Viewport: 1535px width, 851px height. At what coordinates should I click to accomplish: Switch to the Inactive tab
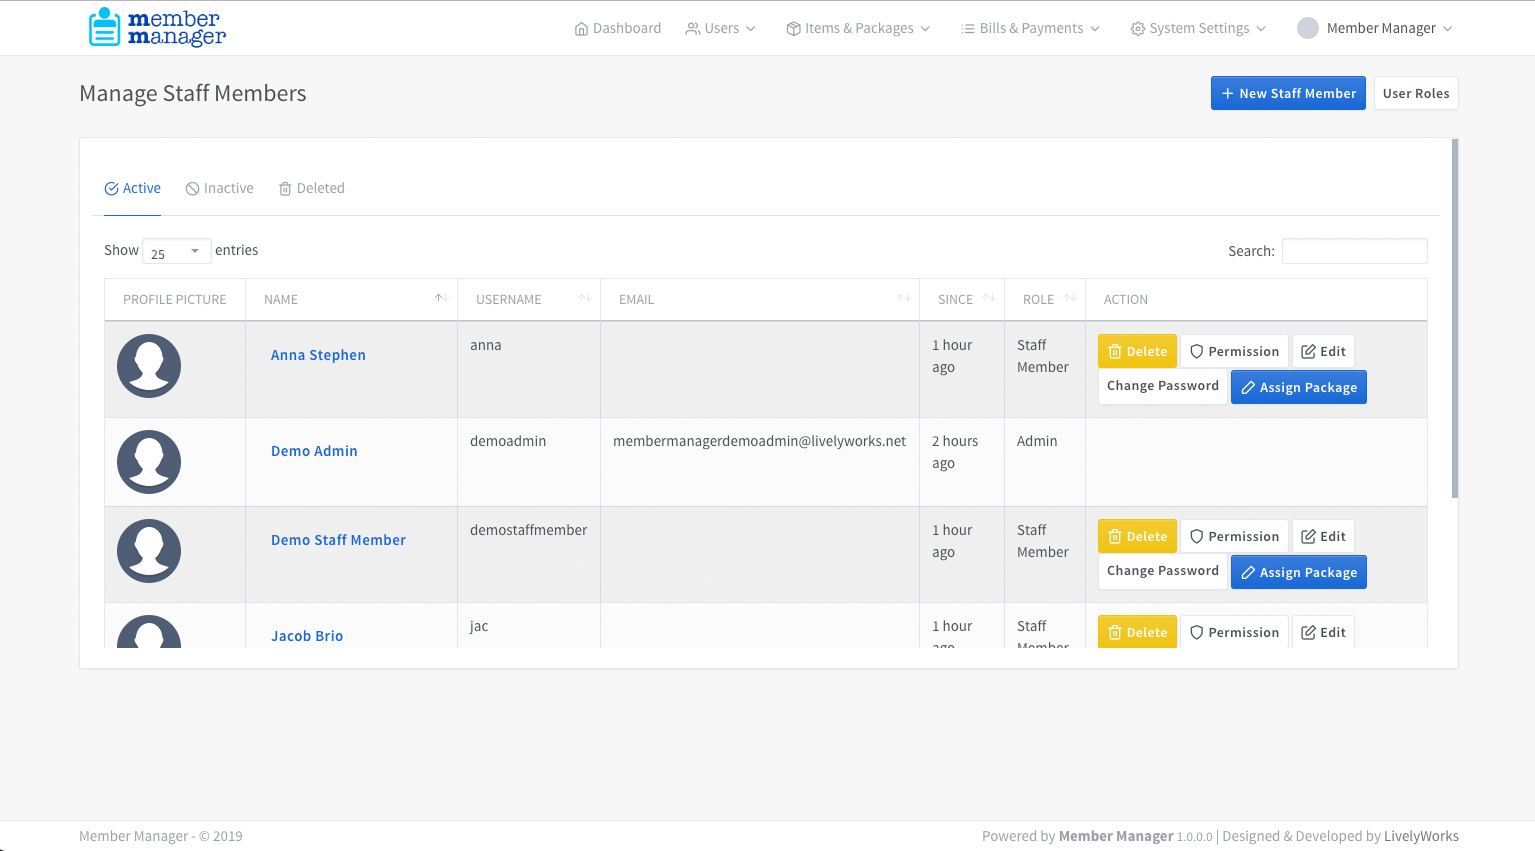pyautogui.click(x=219, y=188)
